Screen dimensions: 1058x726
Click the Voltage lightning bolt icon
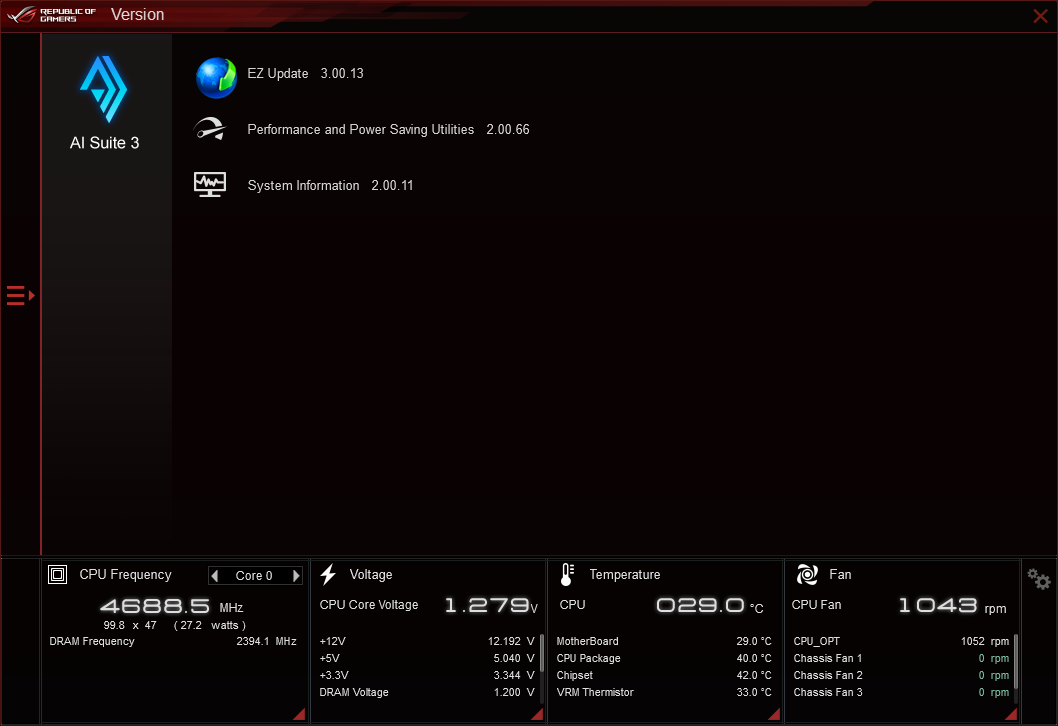tap(328, 575)
